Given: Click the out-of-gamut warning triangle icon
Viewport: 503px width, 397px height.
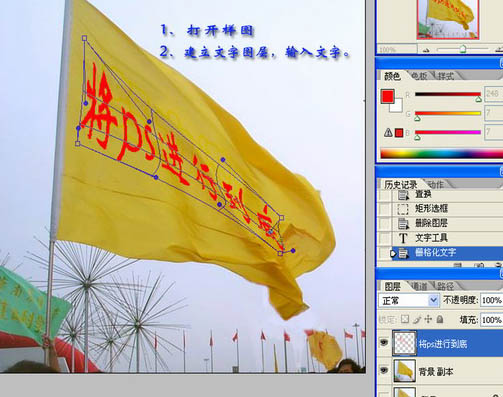Looking at the screenshot, I should [x=388, y=133].
